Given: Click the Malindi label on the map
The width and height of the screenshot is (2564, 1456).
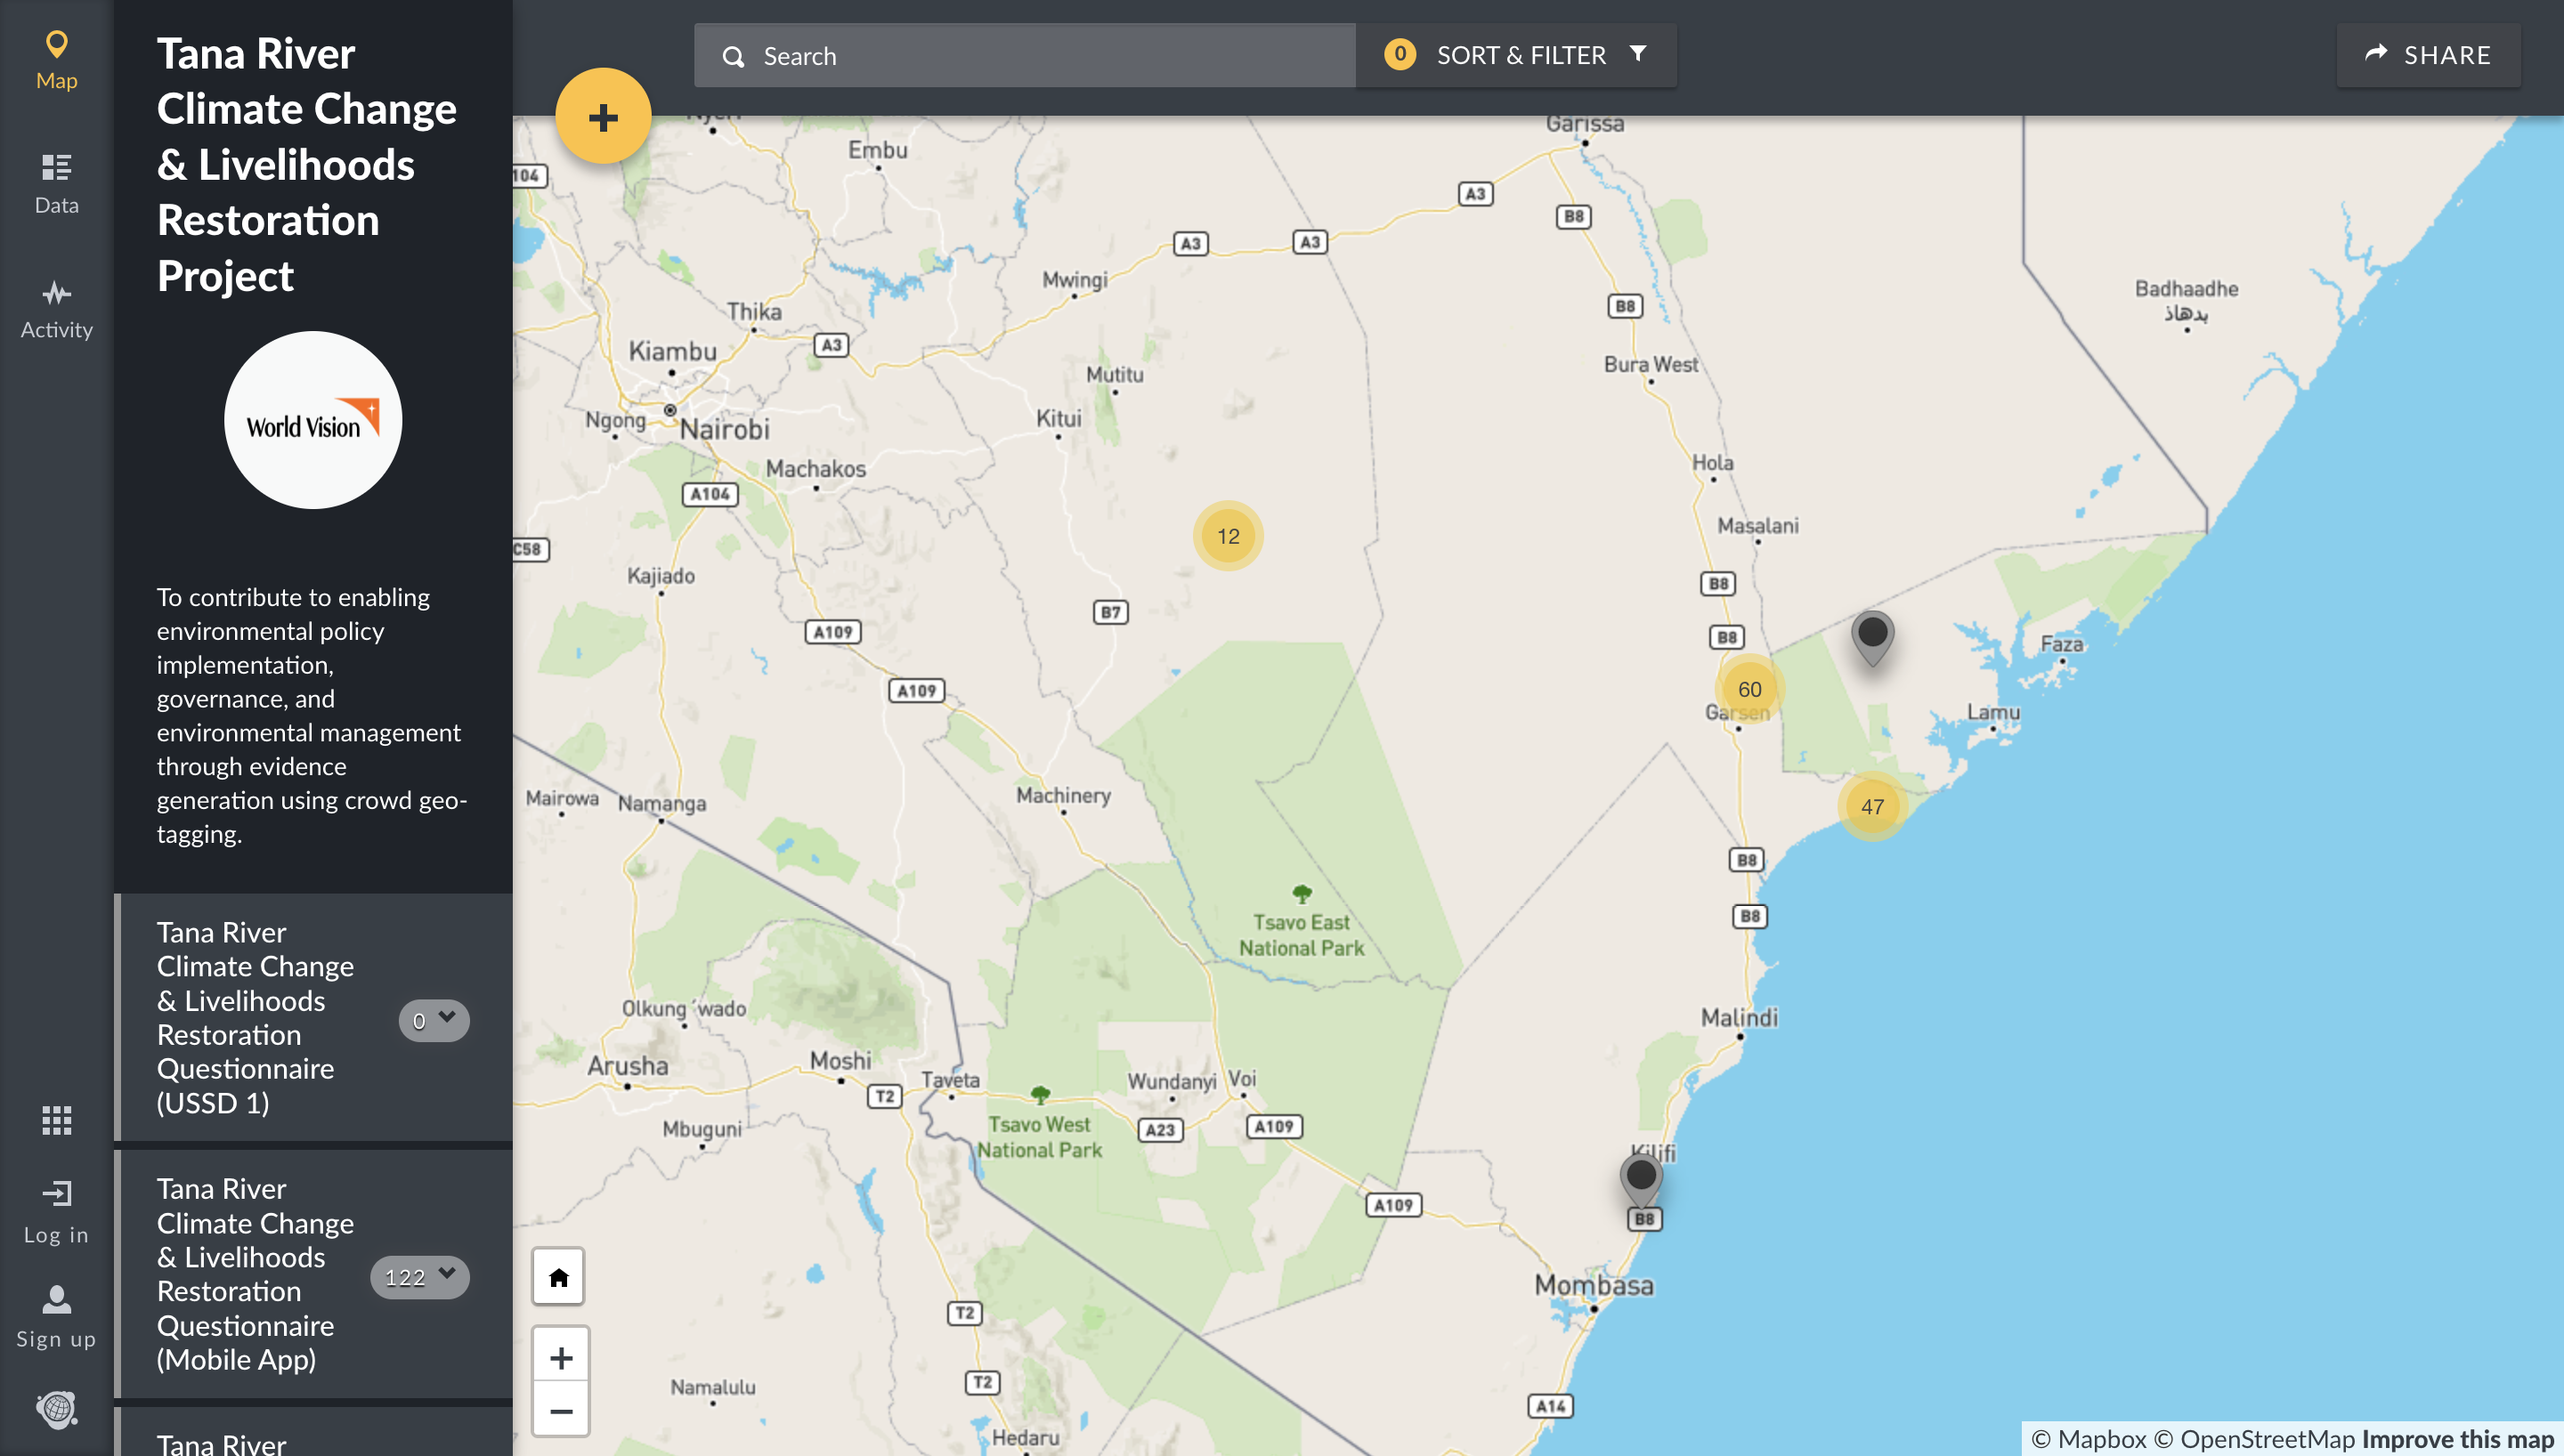Looking at the screenshot, I should (x=1739, y=1017).
